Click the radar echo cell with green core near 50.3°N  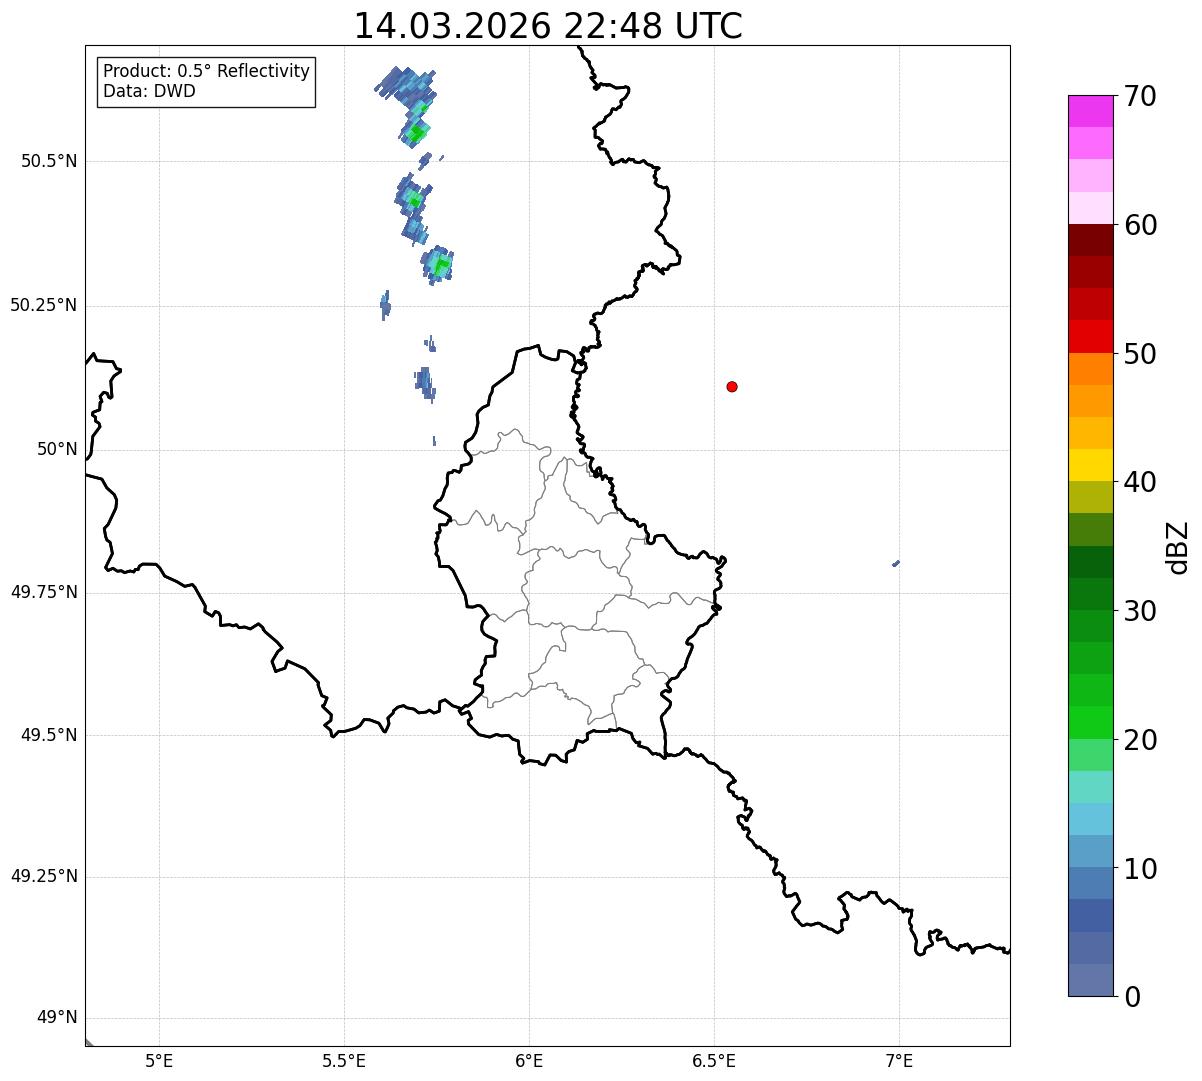(437, 265)
